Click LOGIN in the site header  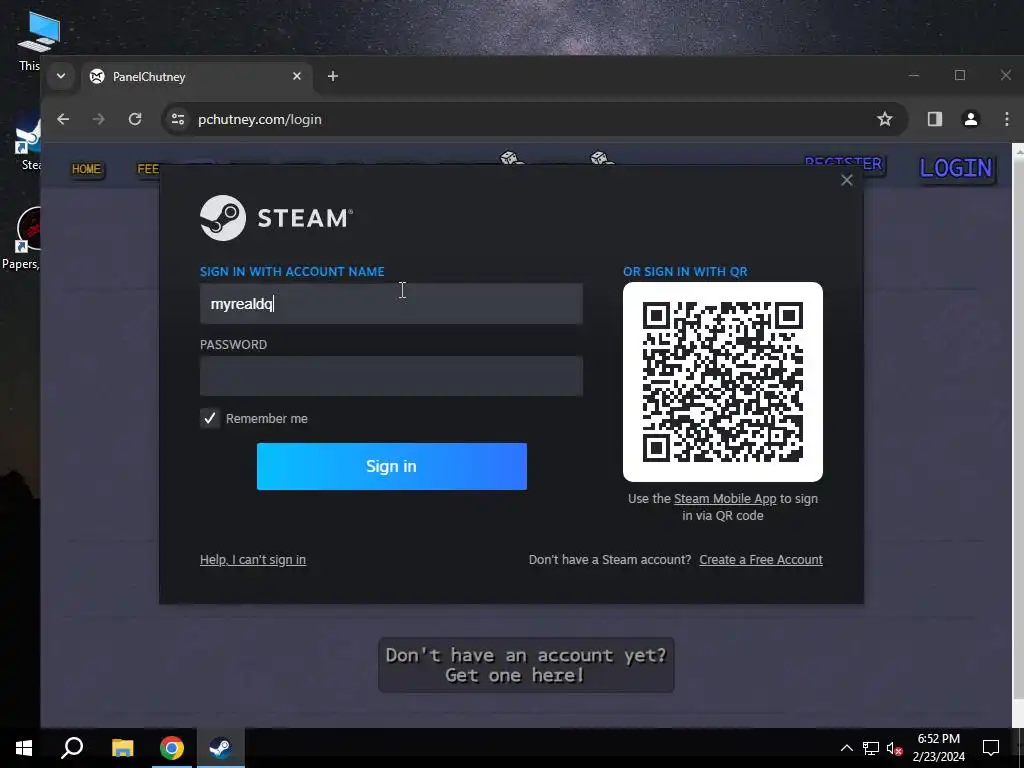coord(956,168)
